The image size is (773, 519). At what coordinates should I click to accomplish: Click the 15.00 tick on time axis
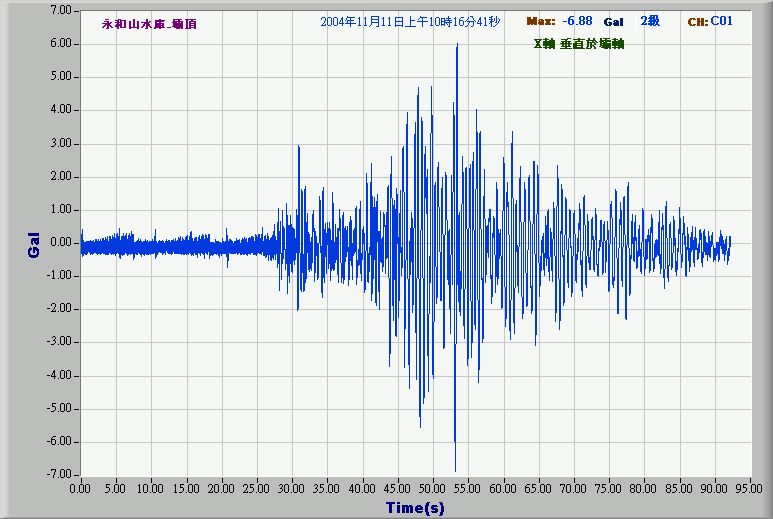point(186,489)
